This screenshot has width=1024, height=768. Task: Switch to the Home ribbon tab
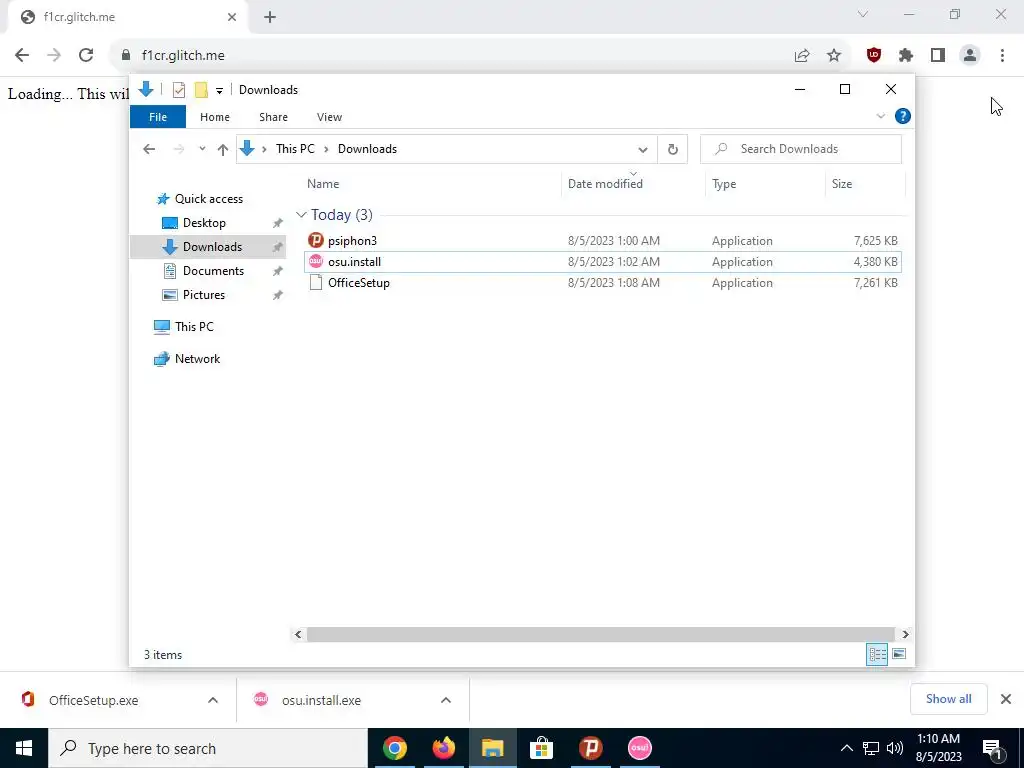[x=215, y=117]
